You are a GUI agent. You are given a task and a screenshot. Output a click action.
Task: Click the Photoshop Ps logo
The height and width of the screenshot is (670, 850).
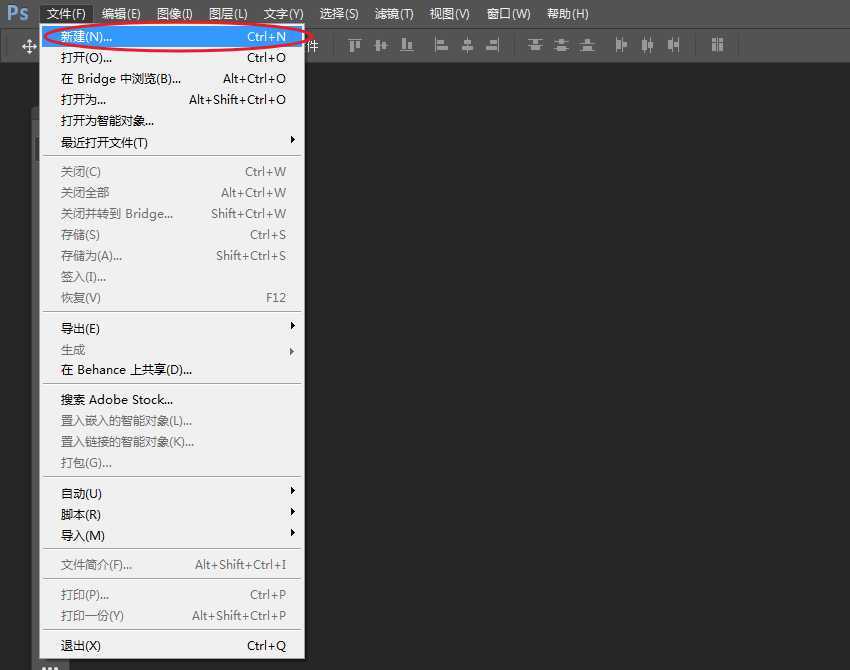point(18,13)
